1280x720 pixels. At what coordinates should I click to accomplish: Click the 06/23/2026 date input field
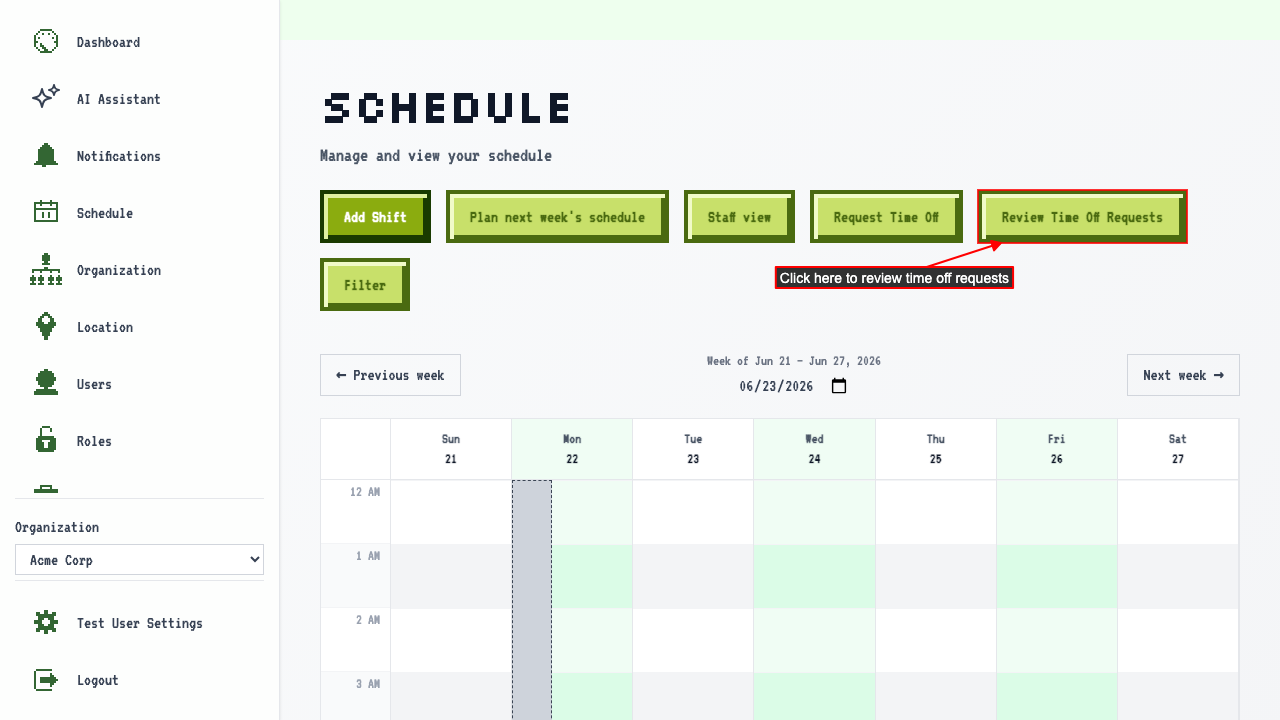click(x=794, y=386)
